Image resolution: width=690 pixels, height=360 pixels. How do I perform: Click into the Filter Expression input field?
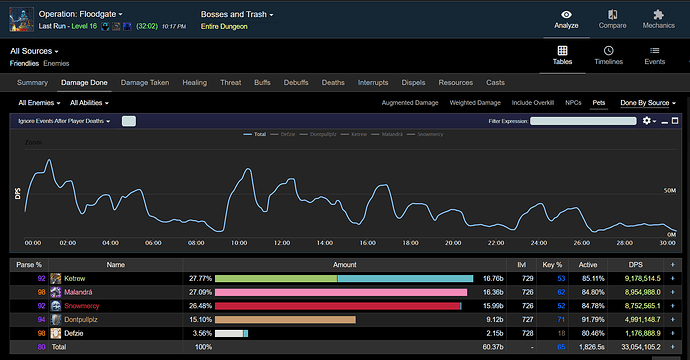point(583,121)
